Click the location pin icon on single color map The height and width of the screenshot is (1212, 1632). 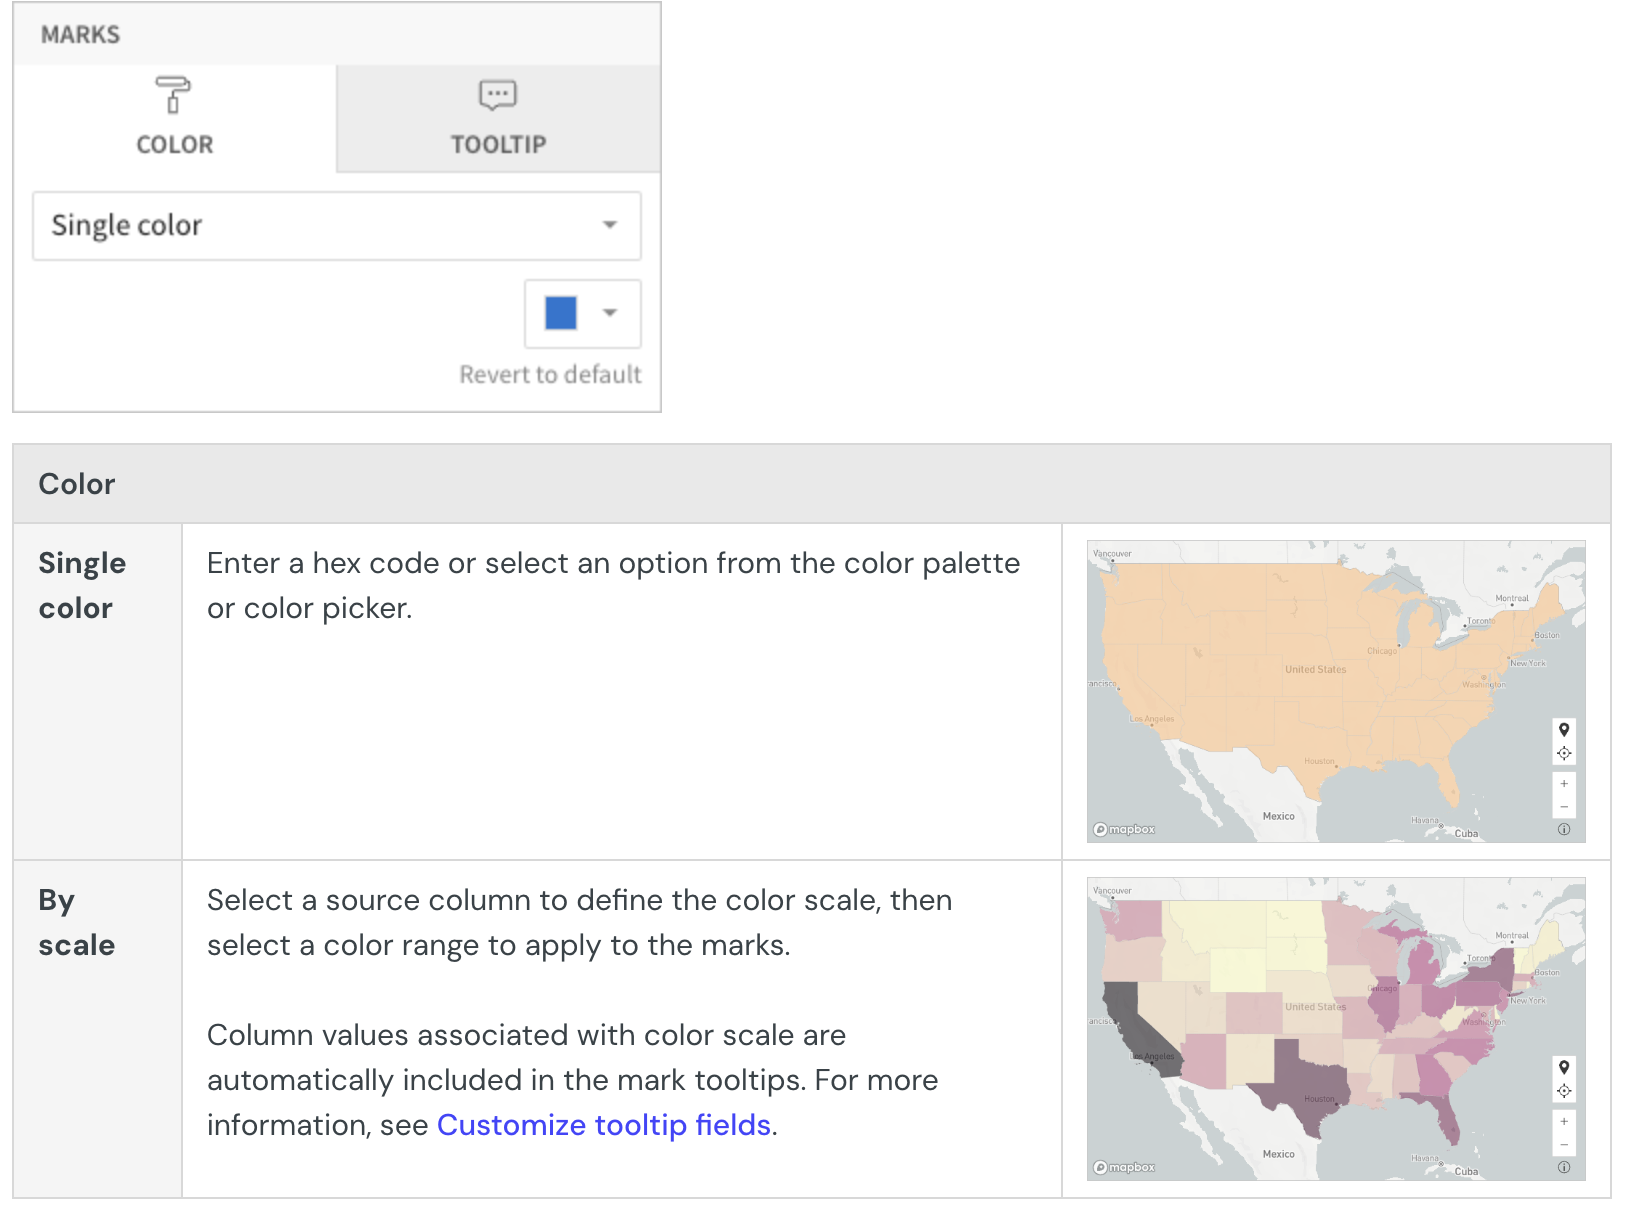(1564, 730)
